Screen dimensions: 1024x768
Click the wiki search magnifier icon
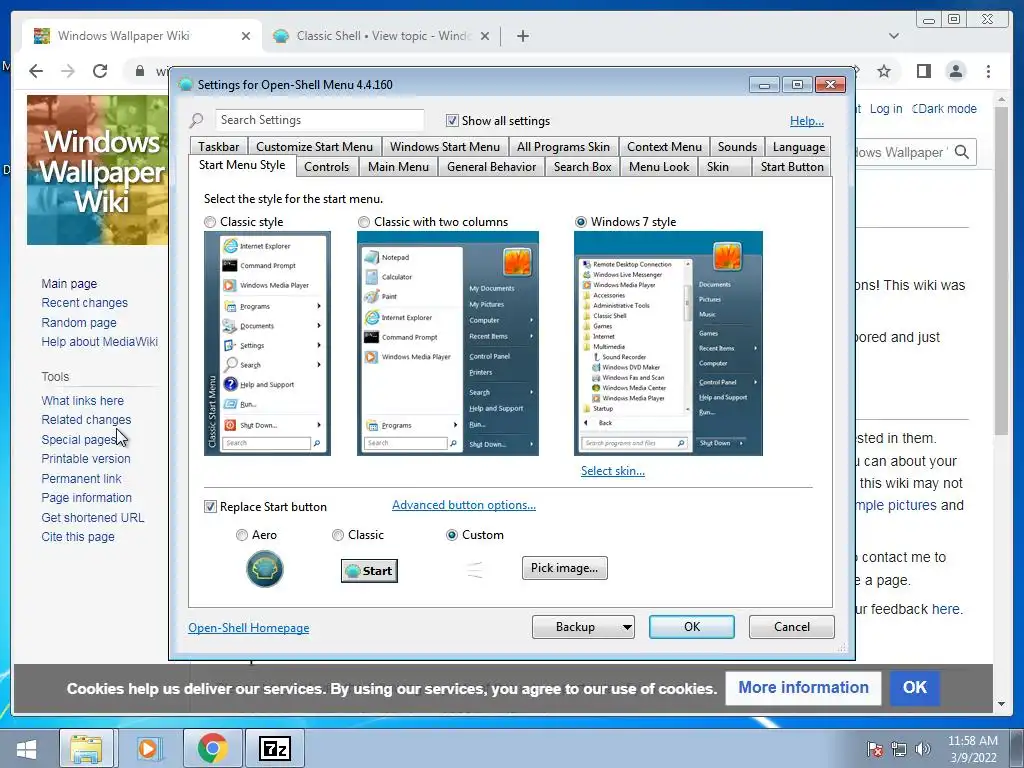(961, 152)
